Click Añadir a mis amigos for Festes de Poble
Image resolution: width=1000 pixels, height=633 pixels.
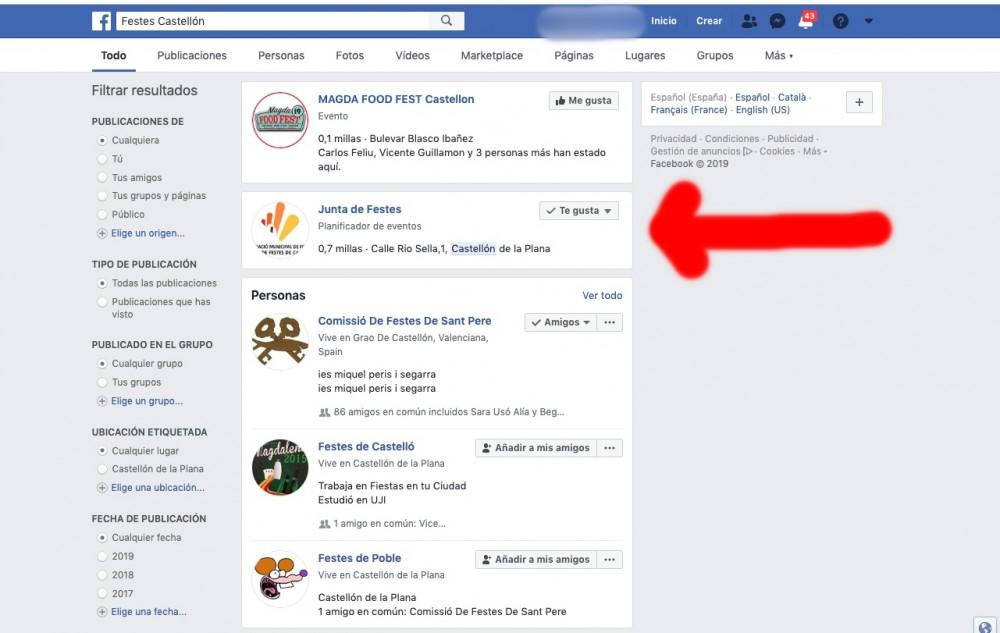point(535,560)
